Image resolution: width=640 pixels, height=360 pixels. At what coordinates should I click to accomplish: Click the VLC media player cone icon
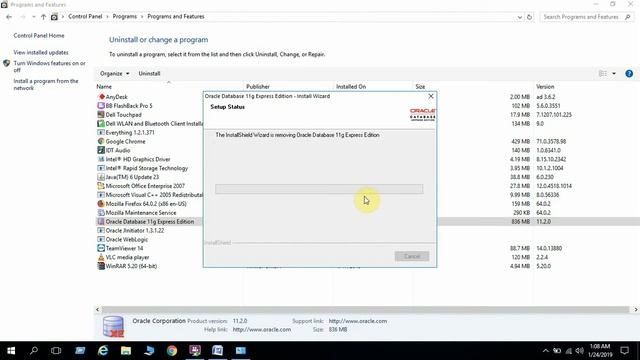(101, 257)
